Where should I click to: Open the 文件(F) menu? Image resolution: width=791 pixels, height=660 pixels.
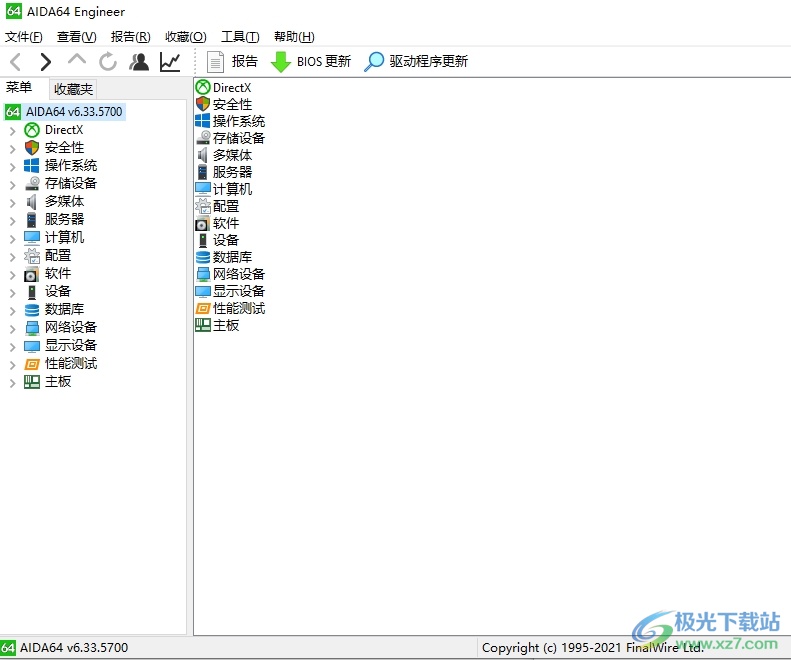(x=24, y=37)
